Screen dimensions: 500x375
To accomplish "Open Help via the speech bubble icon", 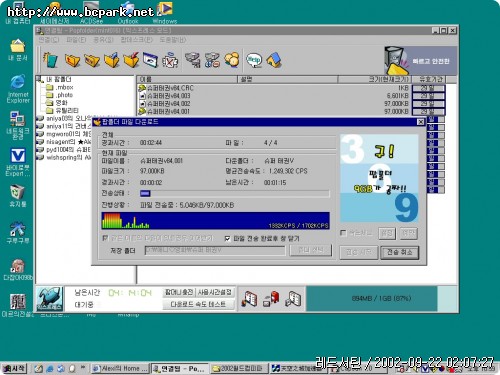I will 254,60.
